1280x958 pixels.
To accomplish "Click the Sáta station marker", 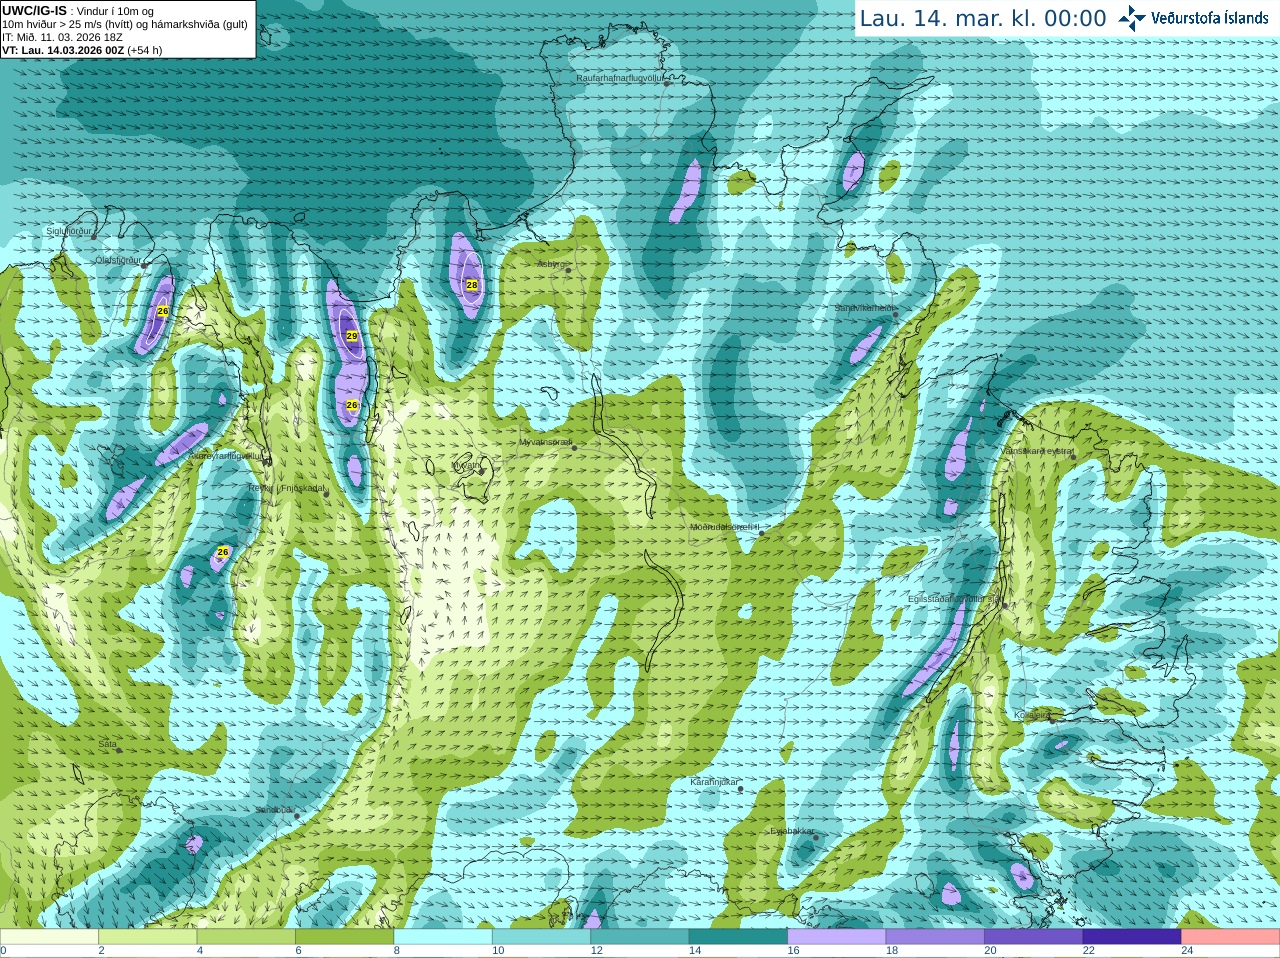I will point(119,750).
